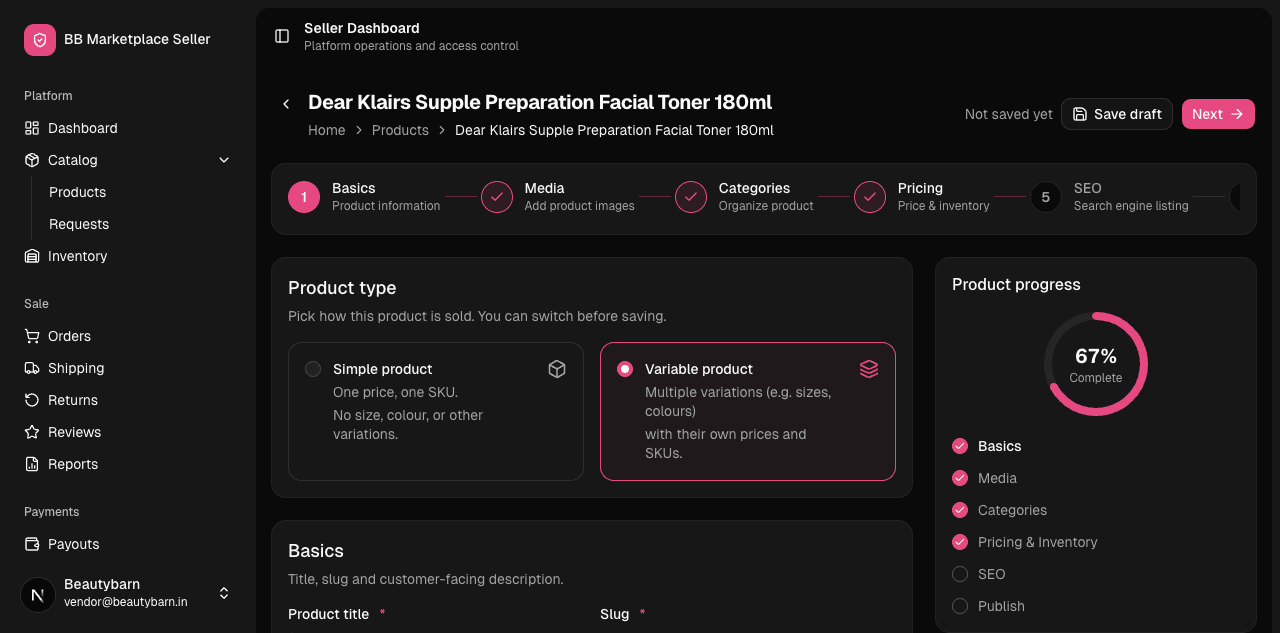The width and height of the screenshot is (1280, 633).
Task: Follow the Products breadcrumb link
Action: [x=400, y=130]
